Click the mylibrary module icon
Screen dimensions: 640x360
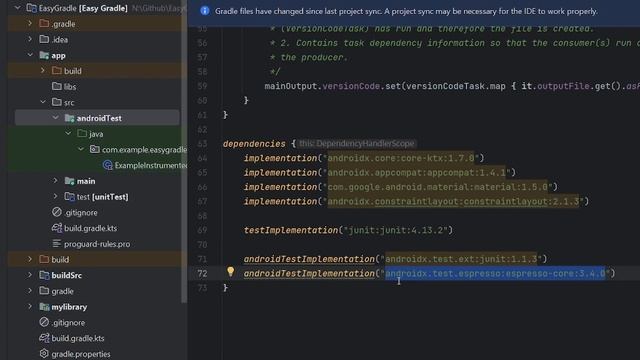tap(44, 307)
